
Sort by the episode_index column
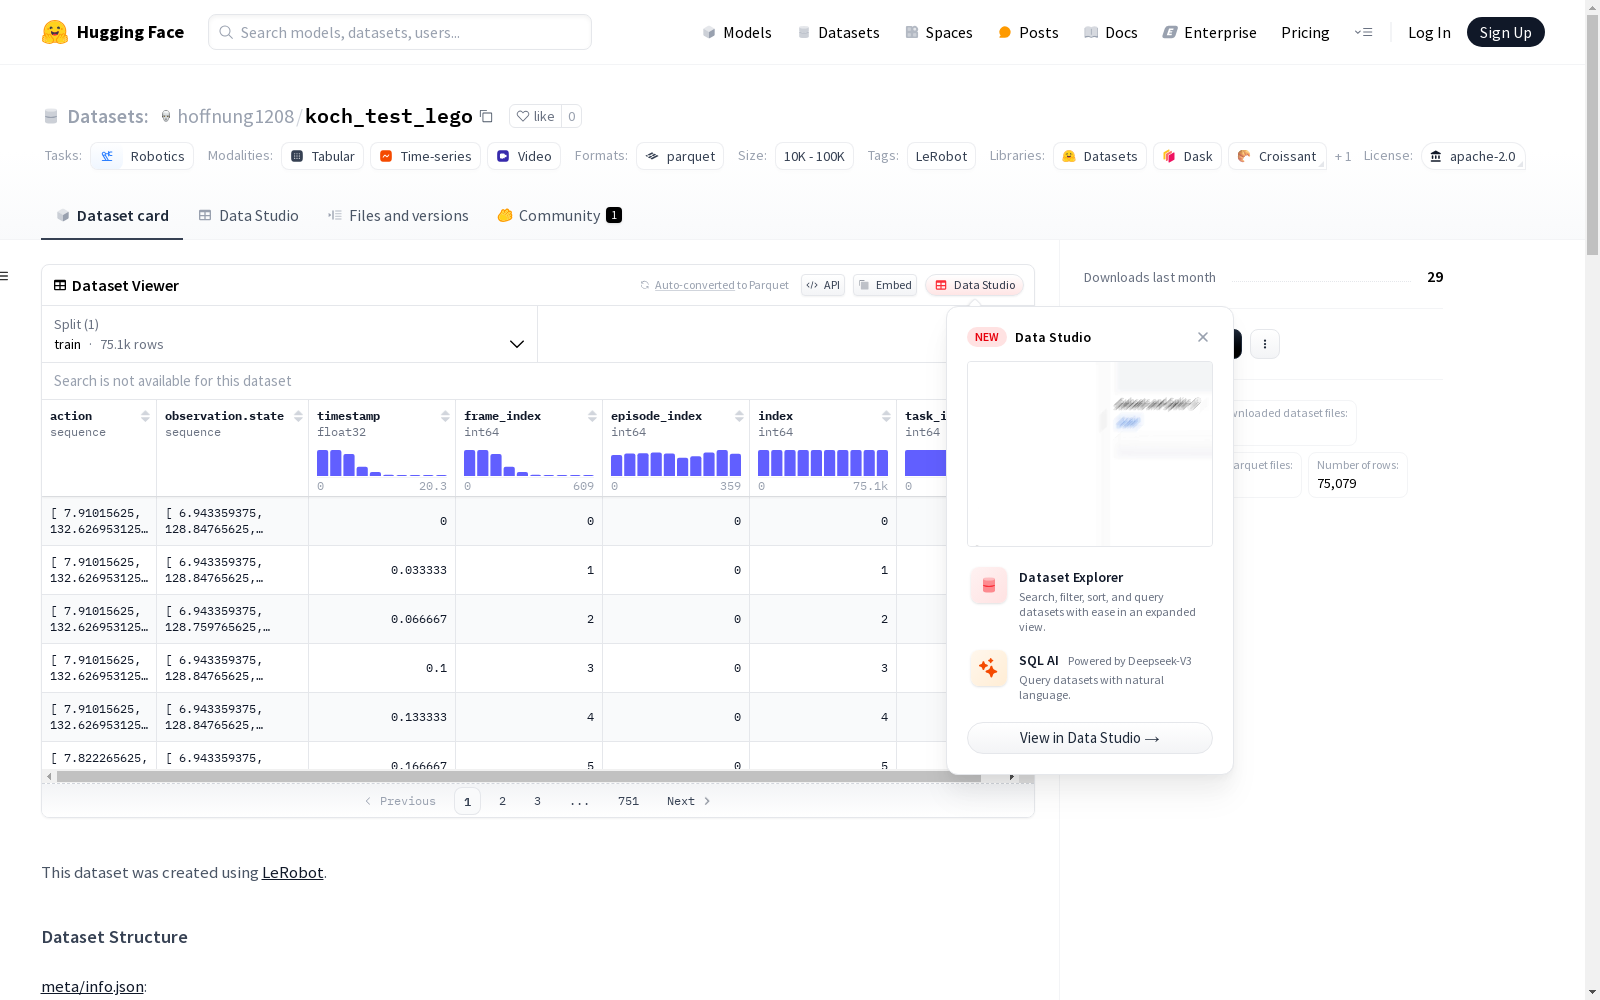pyautogui.click(x=739, y=416)
